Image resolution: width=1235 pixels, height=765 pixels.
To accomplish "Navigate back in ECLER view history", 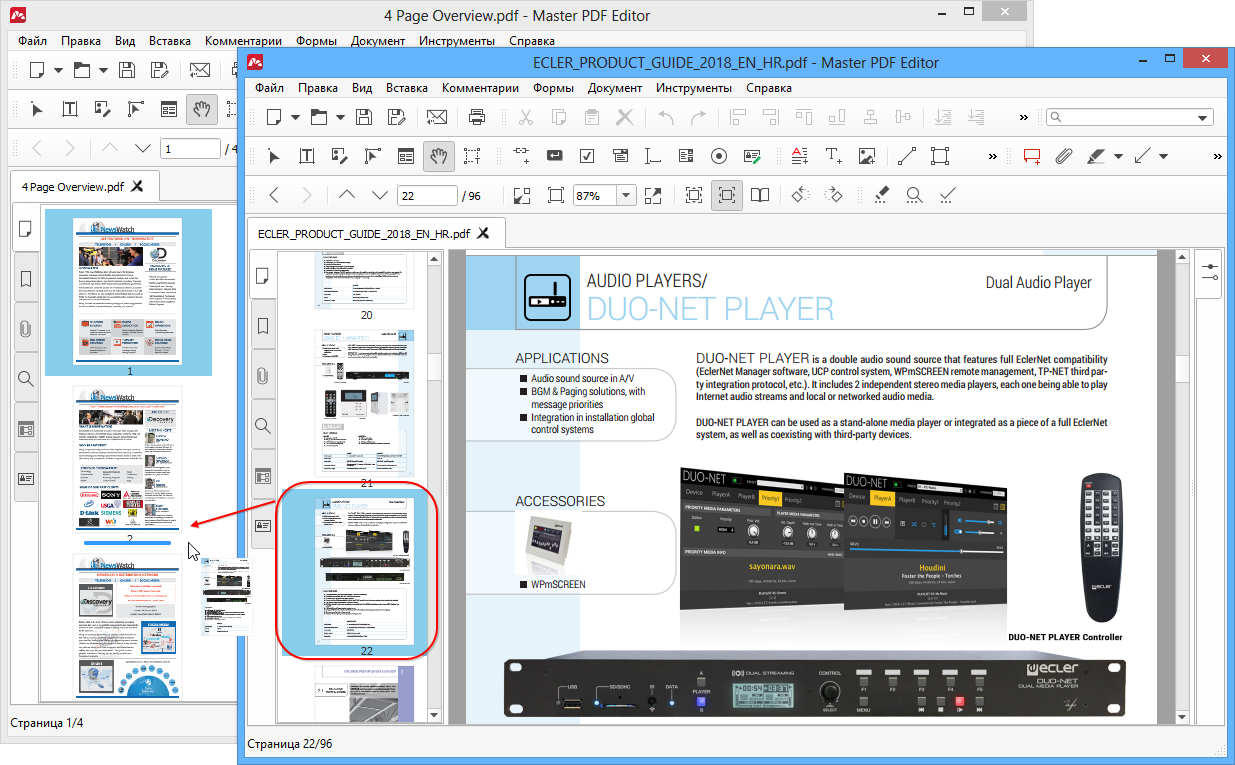I will 274,195.
